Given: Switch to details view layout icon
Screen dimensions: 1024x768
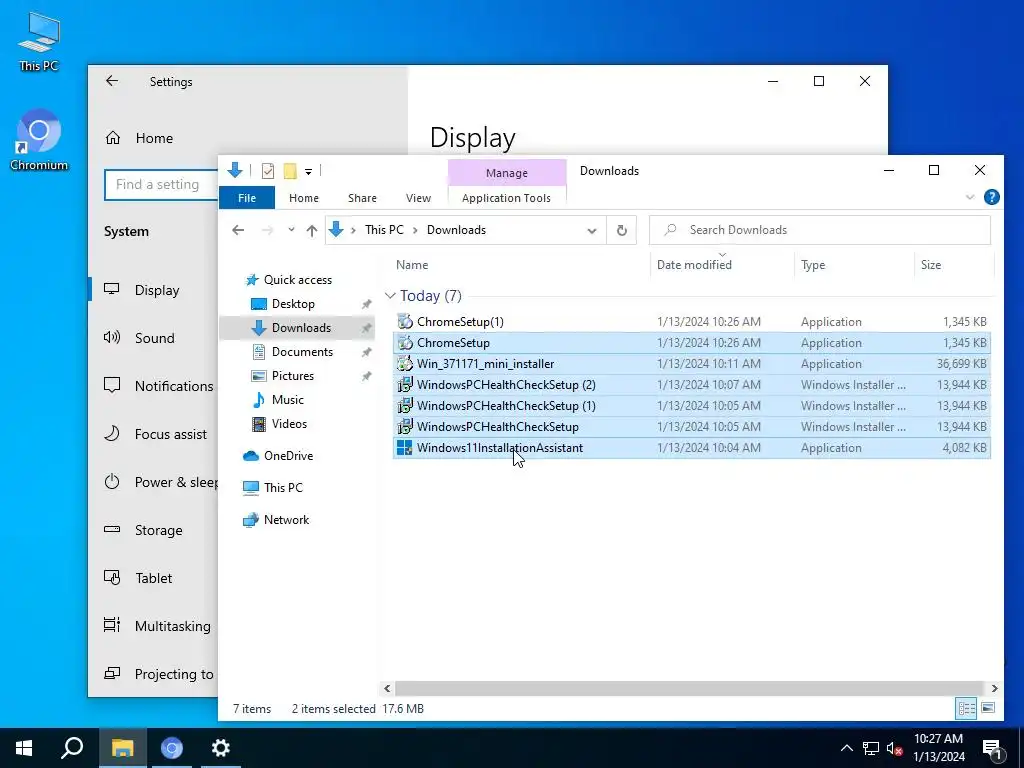Looking at the screenshot, I should (966, 708).
